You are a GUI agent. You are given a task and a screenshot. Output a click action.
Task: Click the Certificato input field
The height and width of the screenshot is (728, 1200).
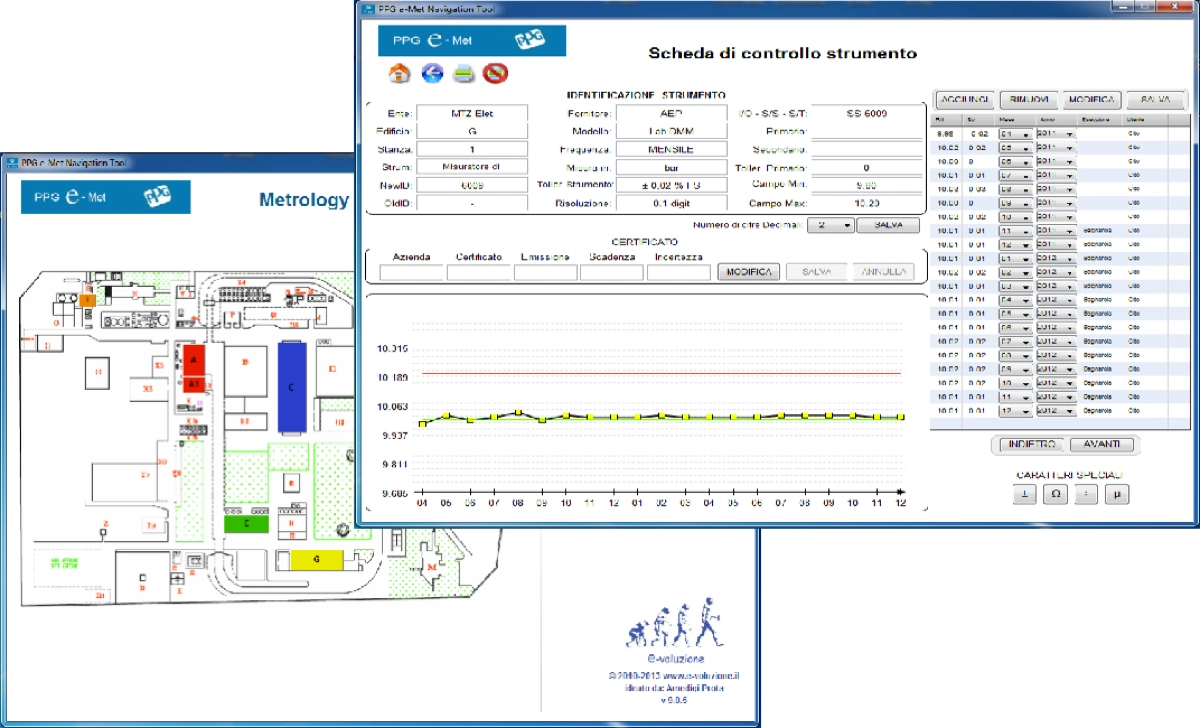click(478, 272)
